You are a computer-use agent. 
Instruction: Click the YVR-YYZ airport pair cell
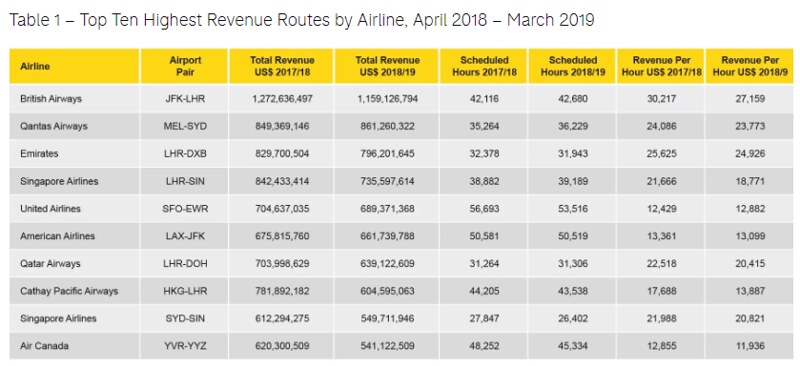click(184, 346)
